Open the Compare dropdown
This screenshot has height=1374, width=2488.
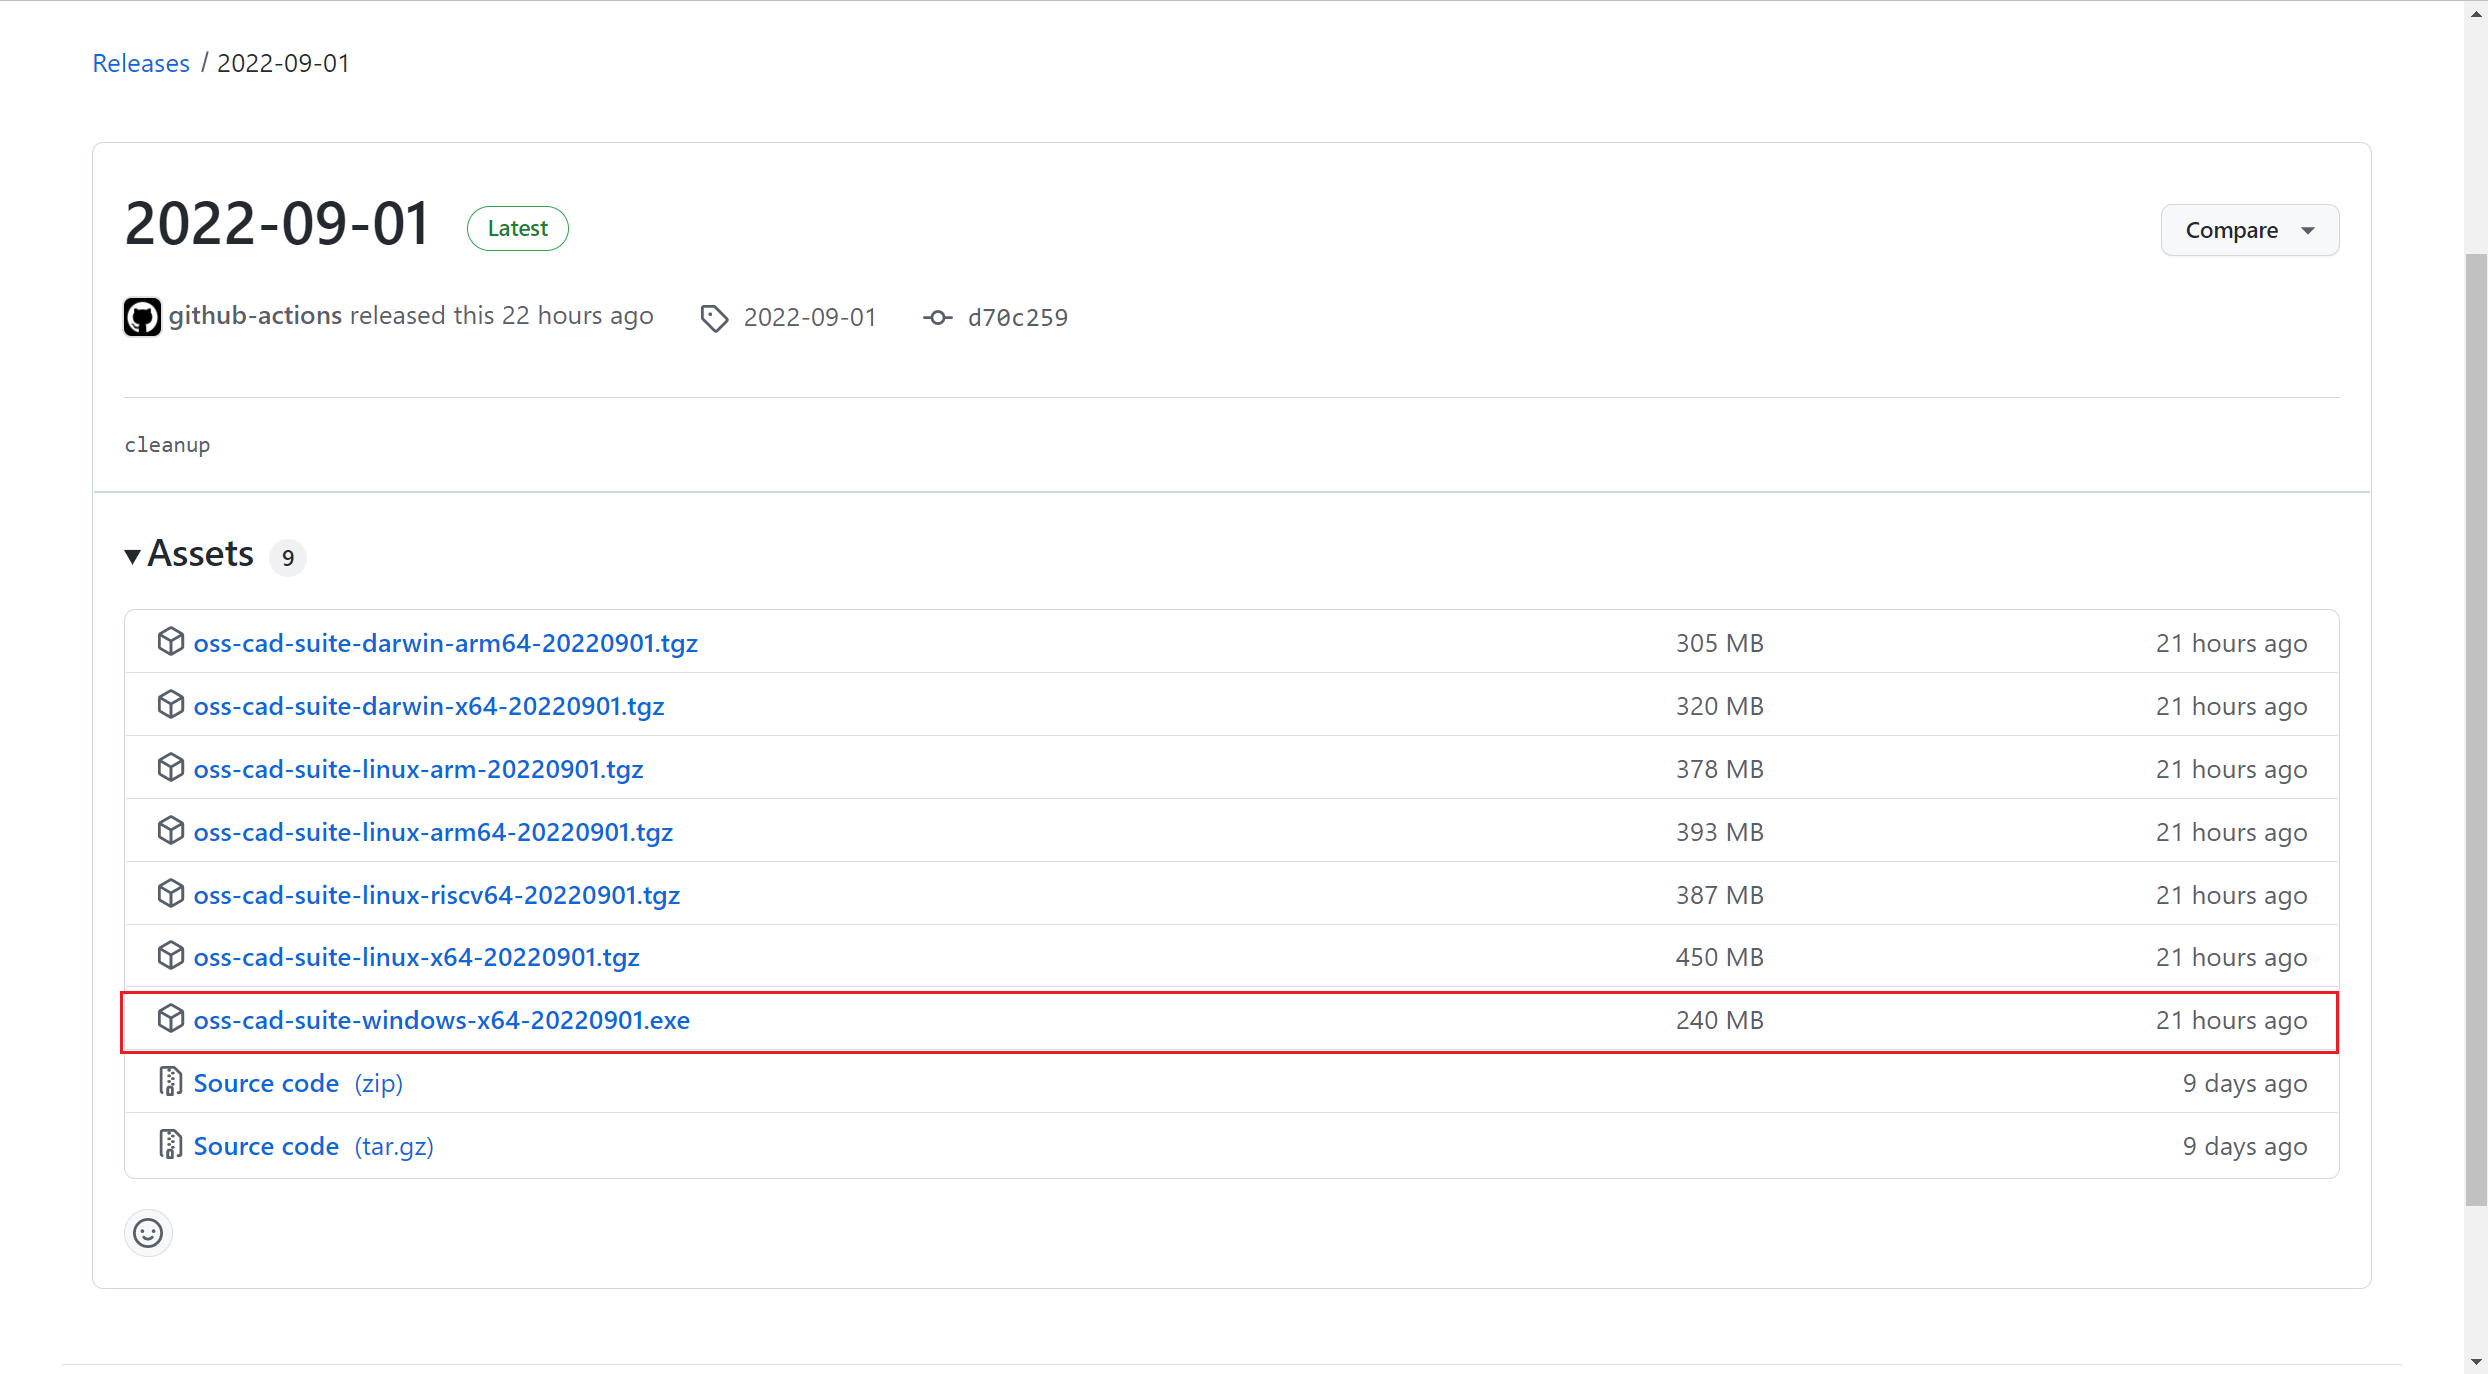(x=2249, y=230)
